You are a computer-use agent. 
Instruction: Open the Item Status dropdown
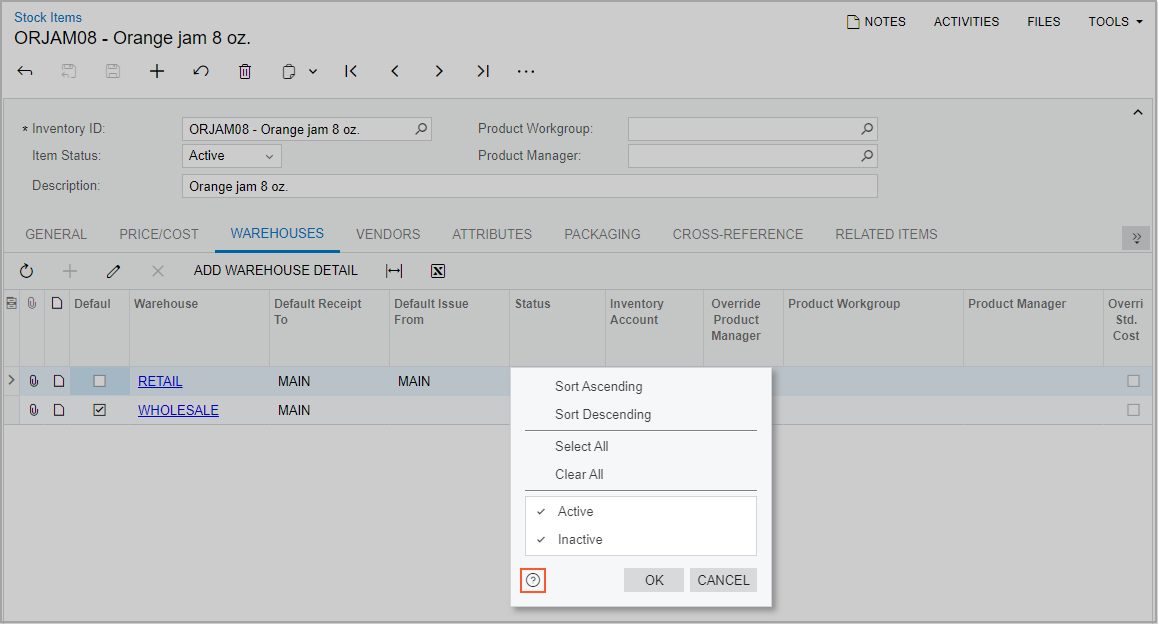[232, 156]
